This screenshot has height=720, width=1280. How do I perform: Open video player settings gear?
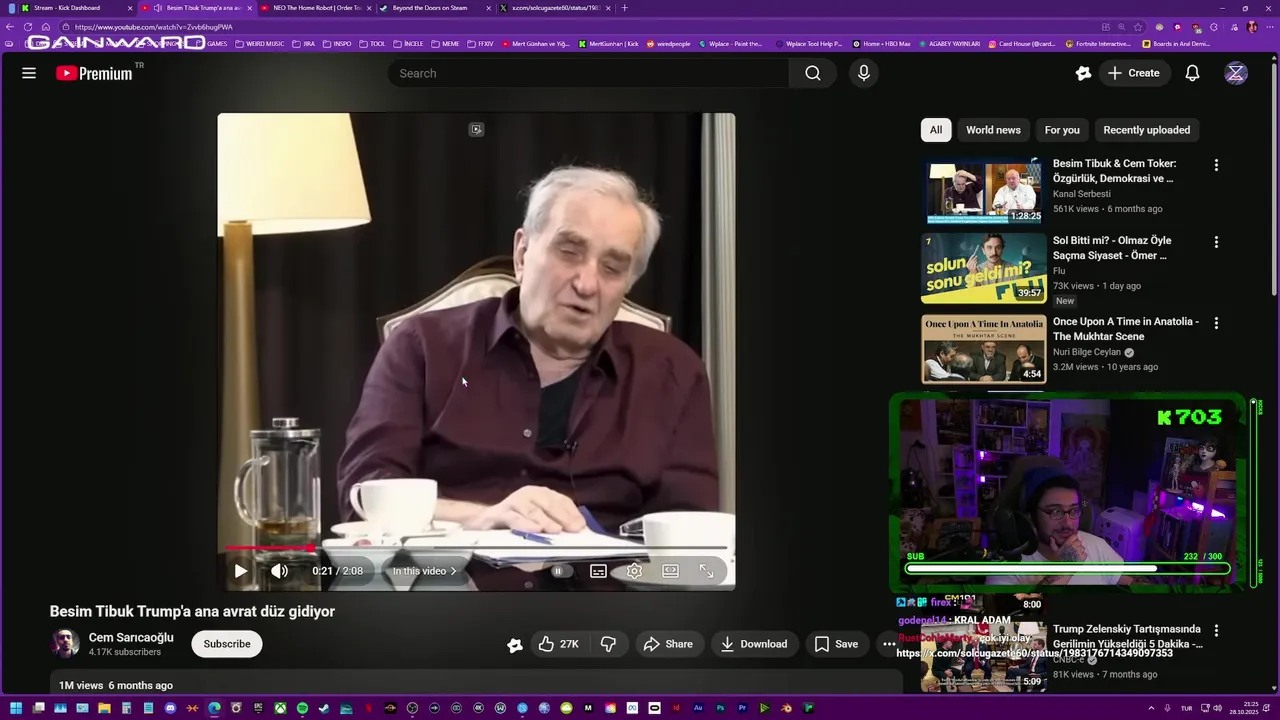click(634, 571)
